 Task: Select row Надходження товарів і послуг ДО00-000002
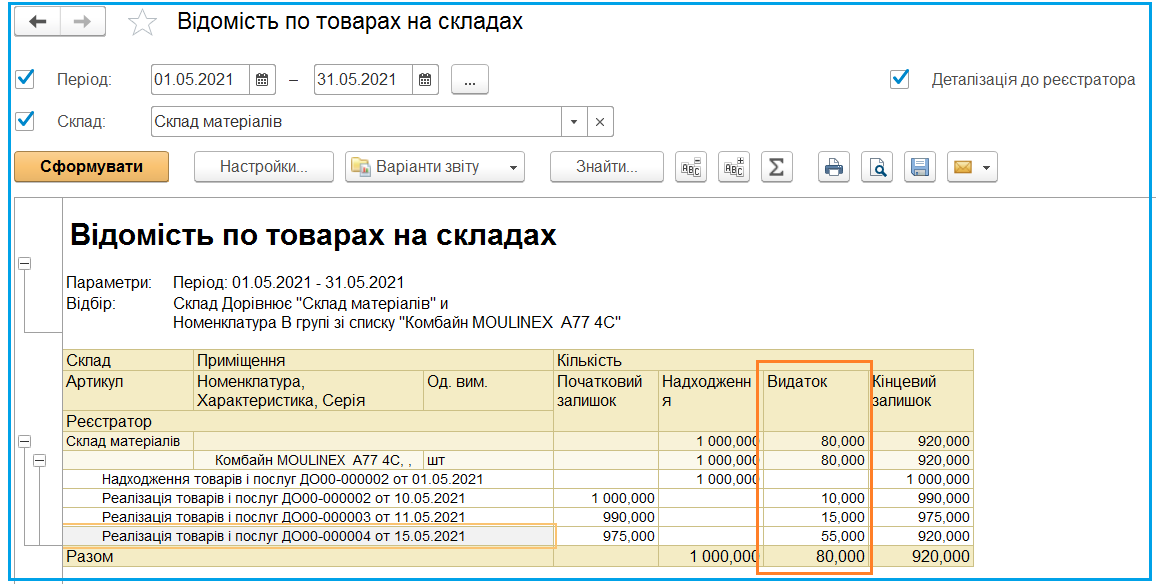click(308, 479)
